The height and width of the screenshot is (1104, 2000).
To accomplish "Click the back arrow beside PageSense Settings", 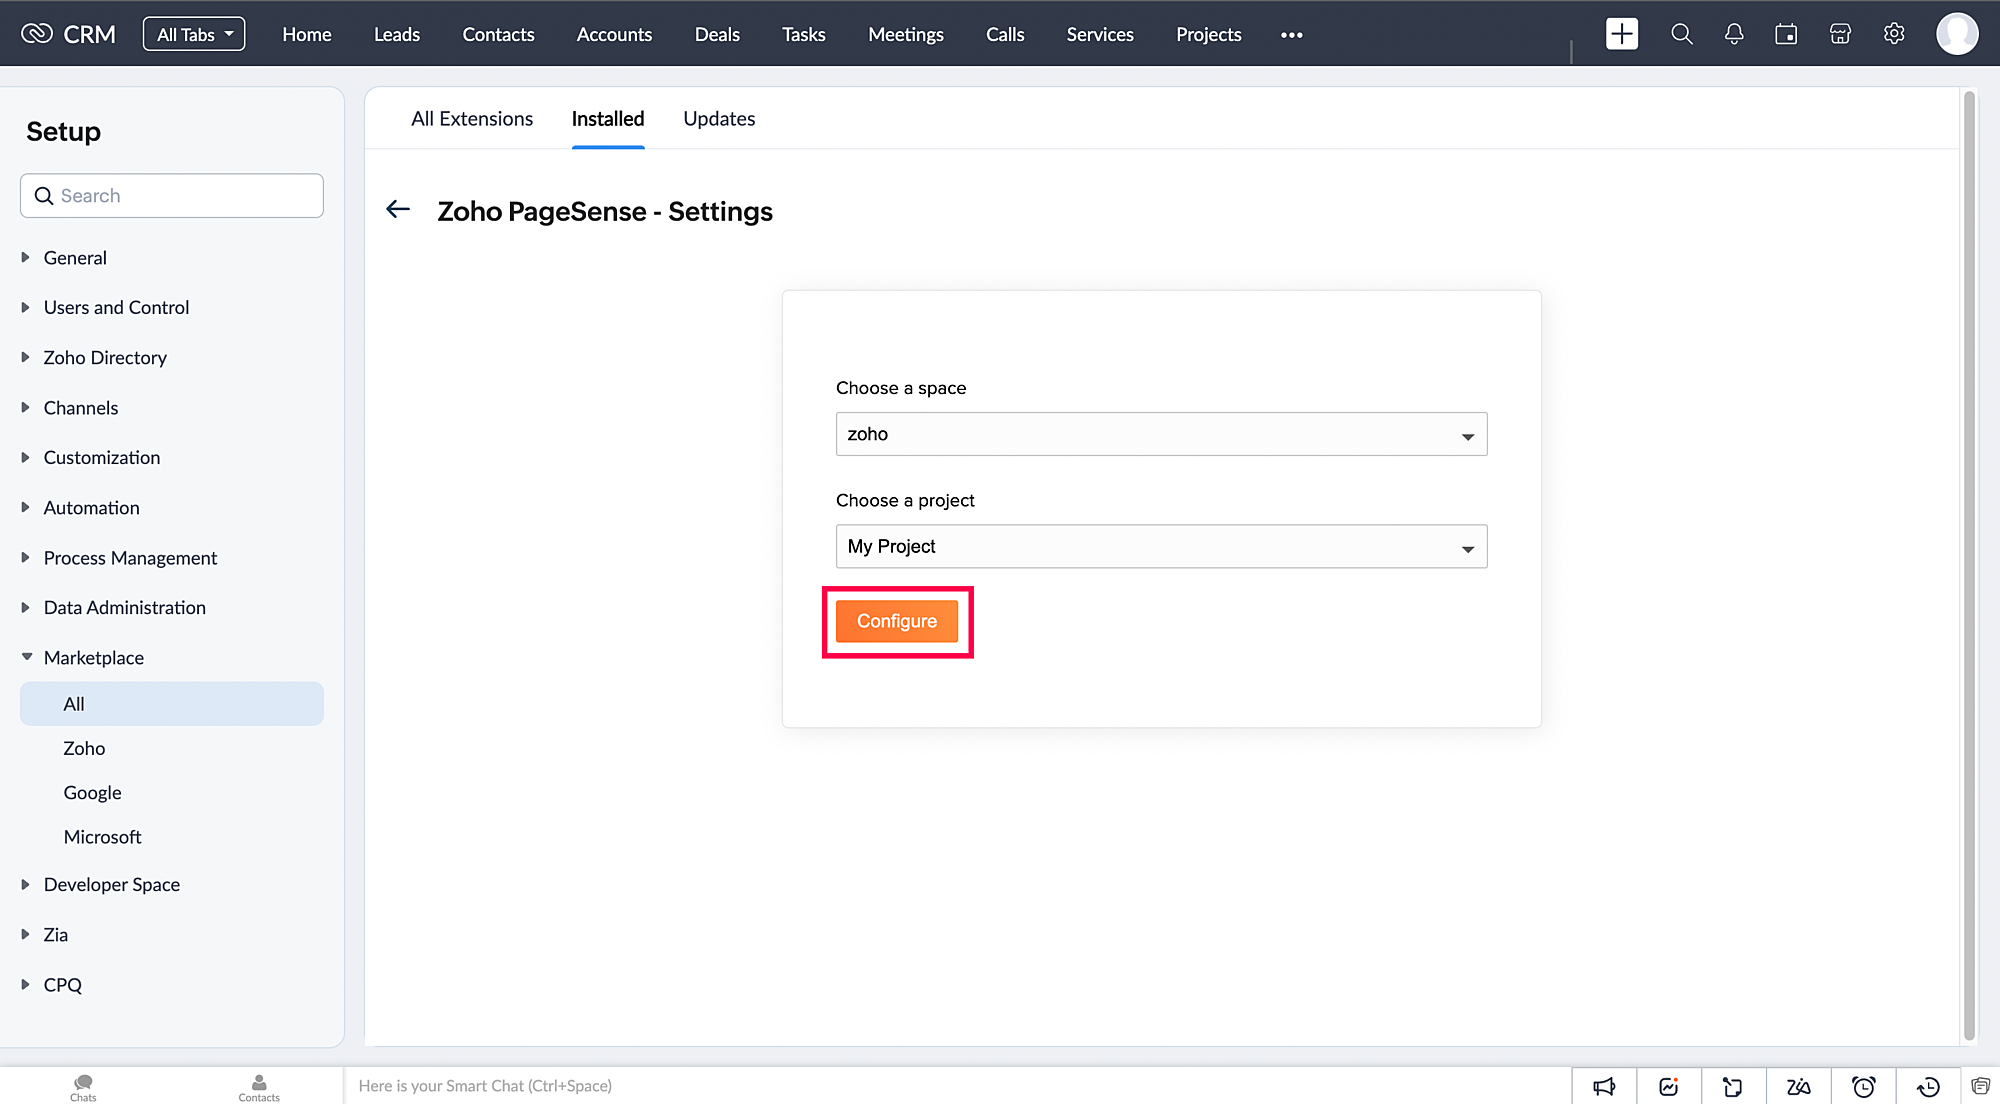I will click(398, 209).
